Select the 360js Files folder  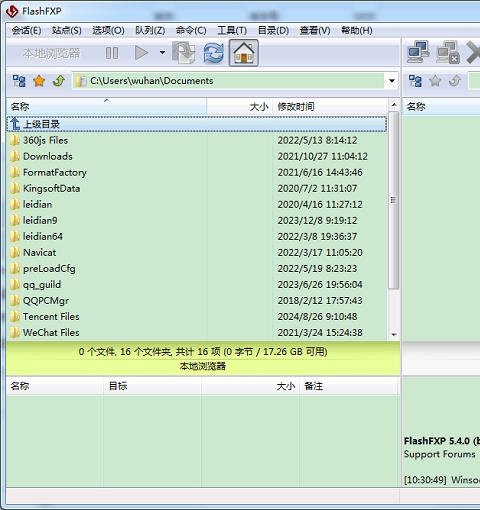[197, 140]
